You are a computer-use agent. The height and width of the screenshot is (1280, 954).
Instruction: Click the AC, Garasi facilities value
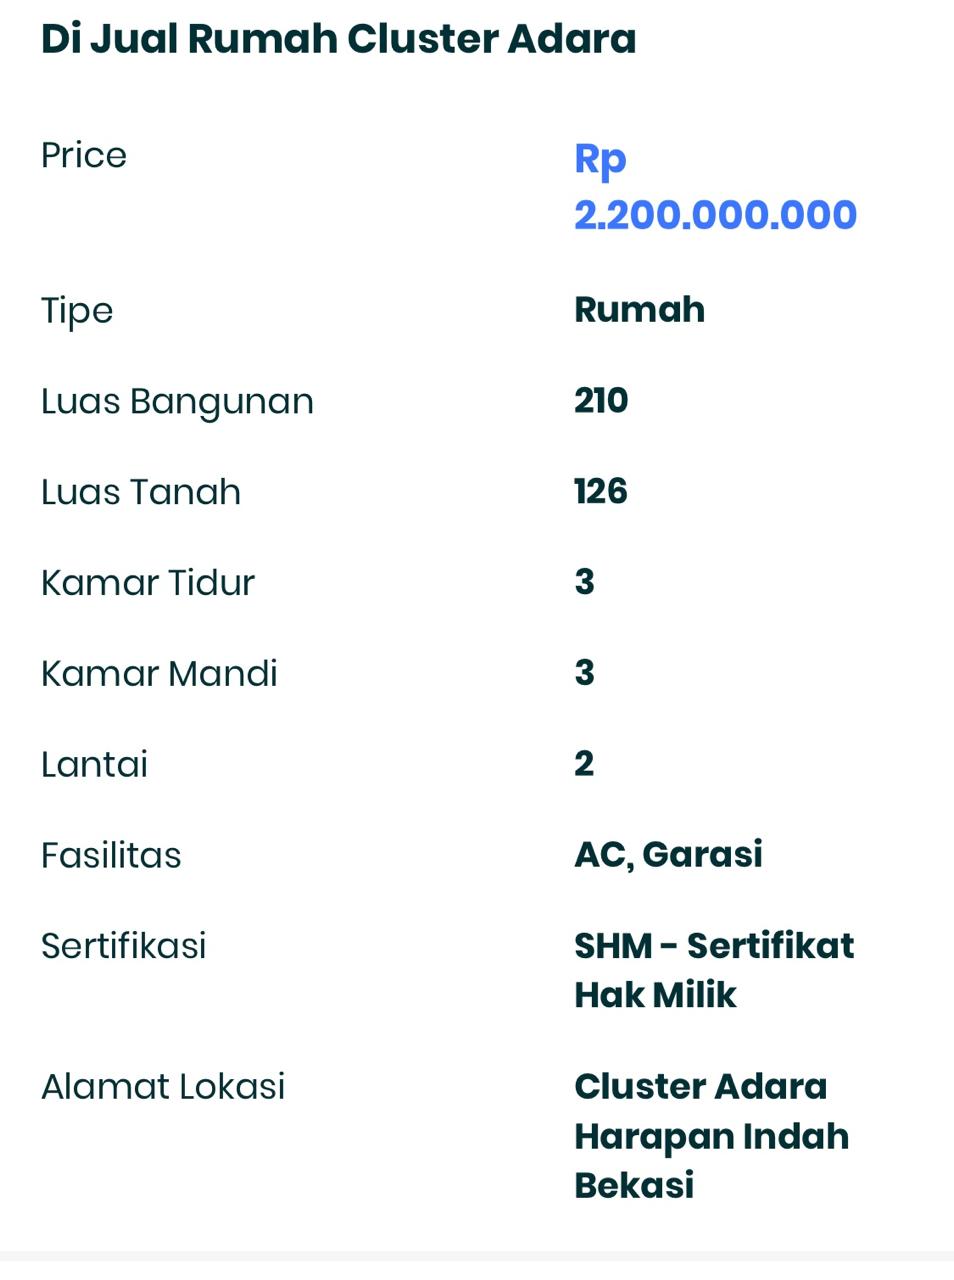pos(668,855)
